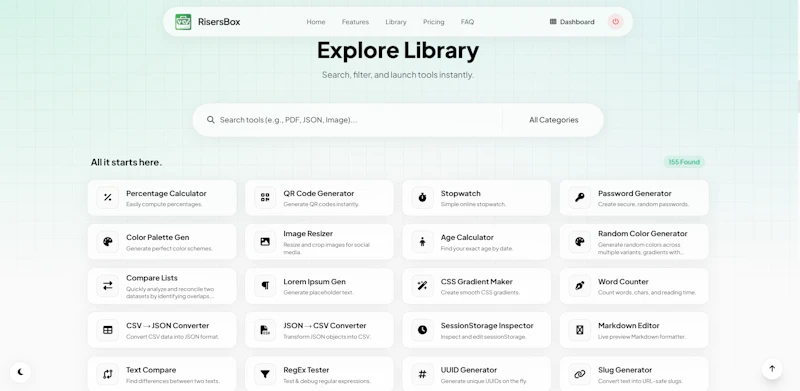The image size is (800, 391).
Task: Click the page vertical scrollbar
Action: [798, 97]
